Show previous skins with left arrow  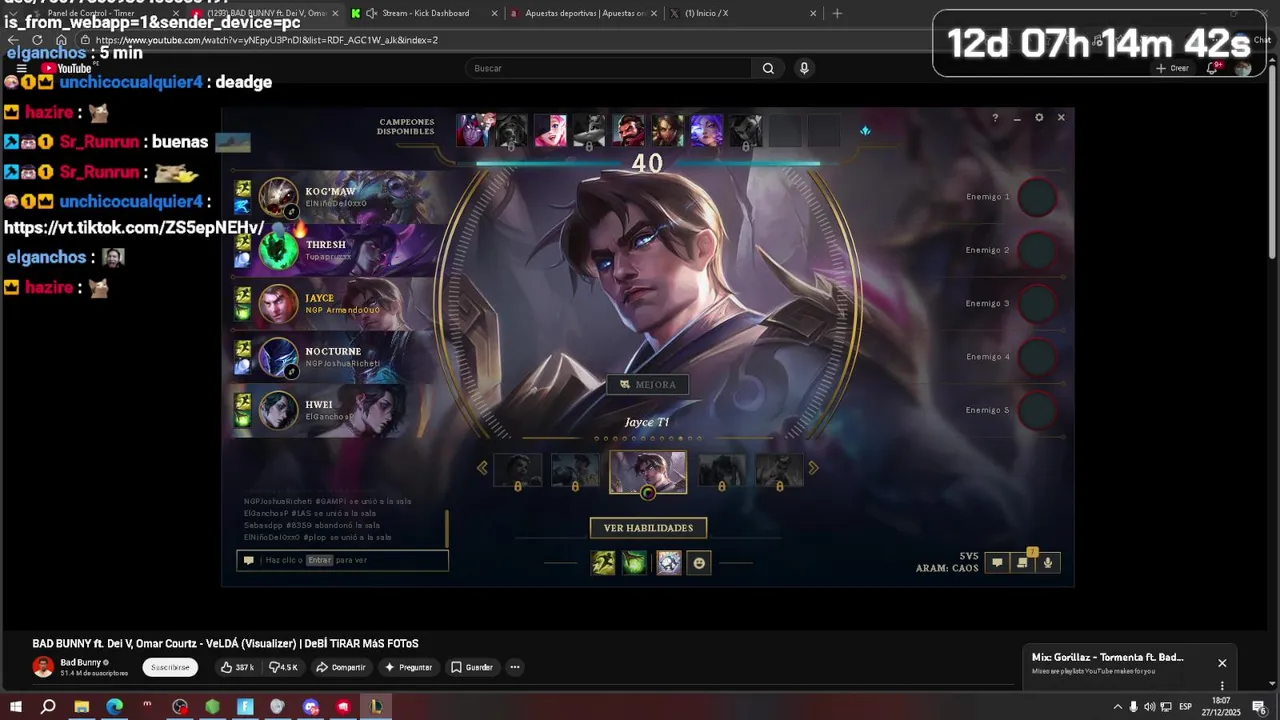[x=482, y=468]
